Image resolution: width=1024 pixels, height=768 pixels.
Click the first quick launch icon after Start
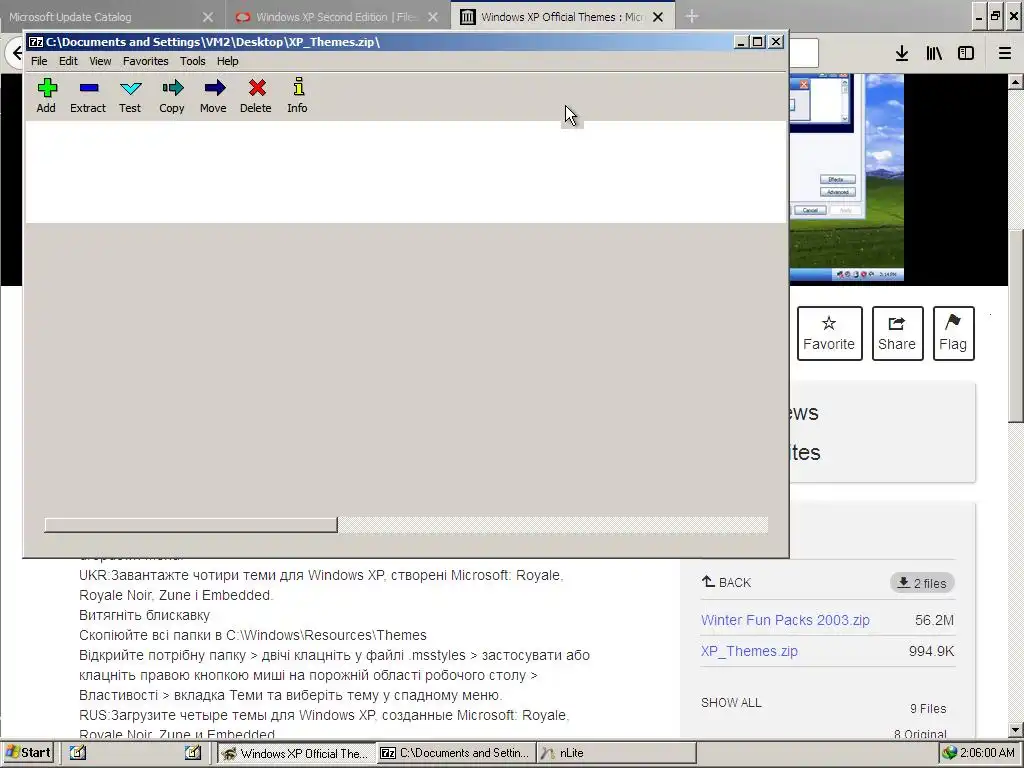tap(78, 752)
